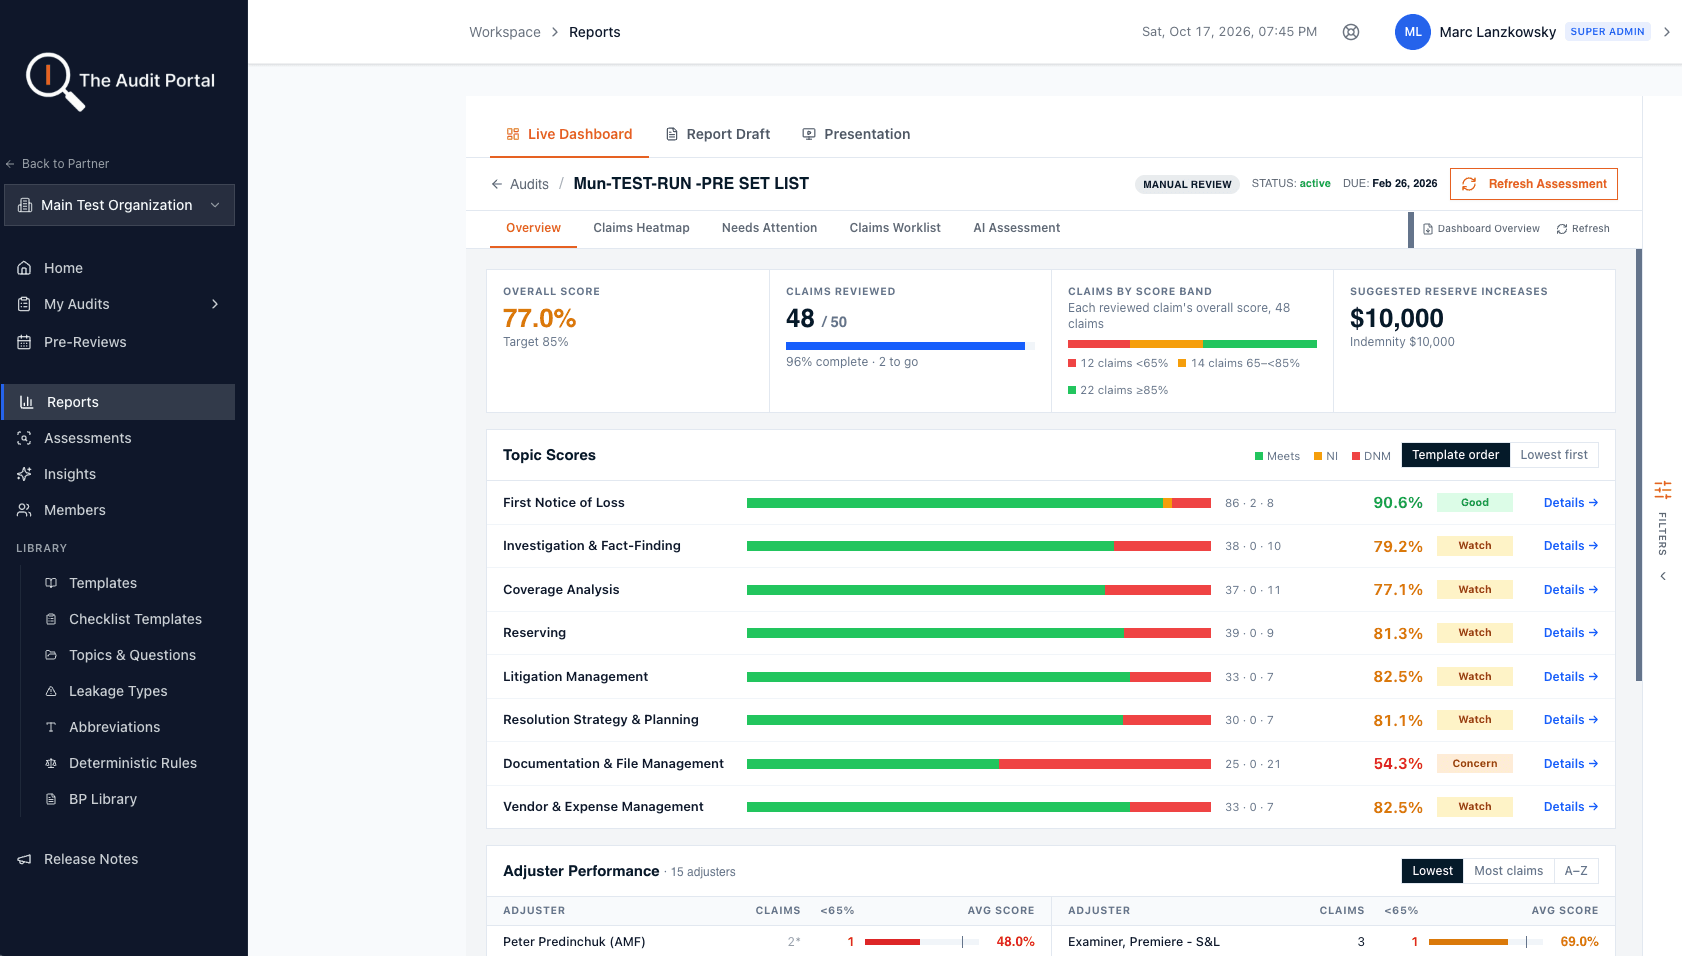Expand the My Audits submenu chevron
1682x956 pixels.
point(215,304)
